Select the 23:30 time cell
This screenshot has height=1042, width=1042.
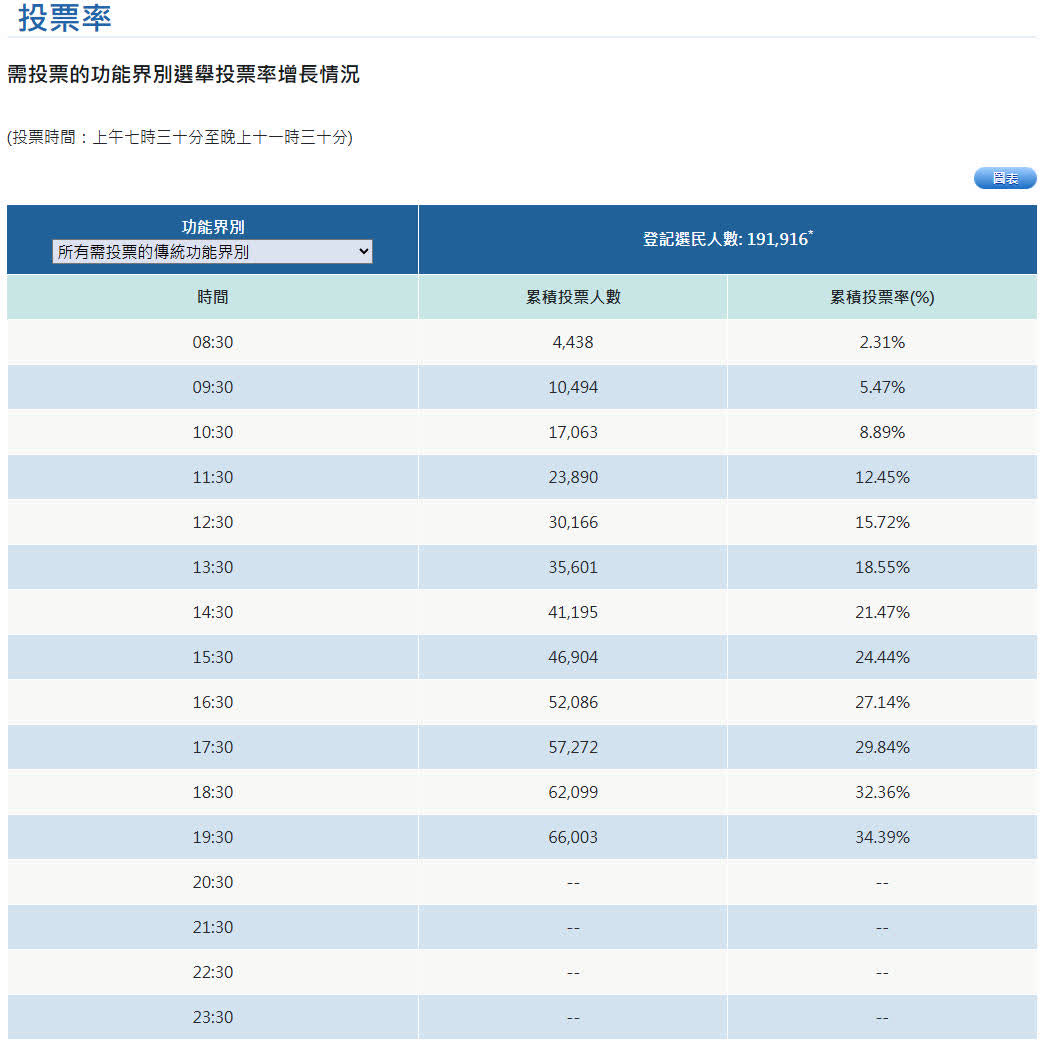coord(212,1017)
